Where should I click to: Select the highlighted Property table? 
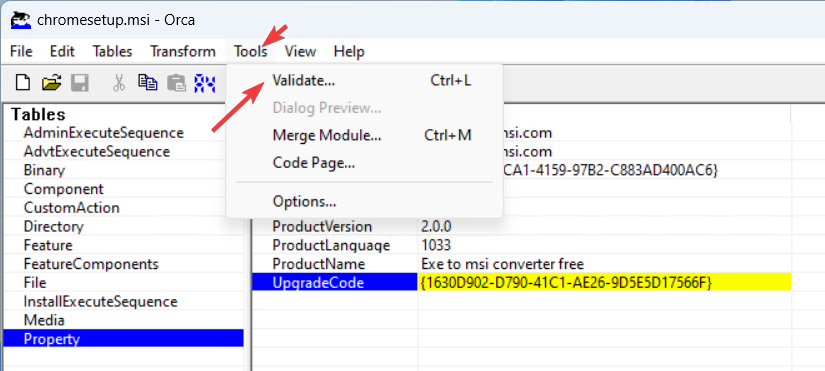123,339
